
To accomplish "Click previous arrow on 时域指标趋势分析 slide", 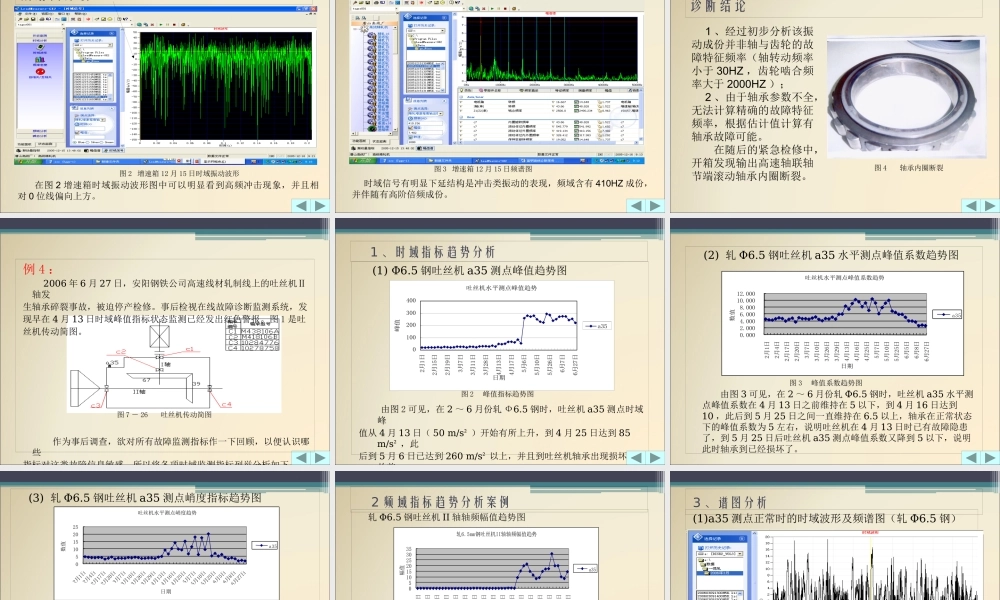I will click(x=636, y=457).
